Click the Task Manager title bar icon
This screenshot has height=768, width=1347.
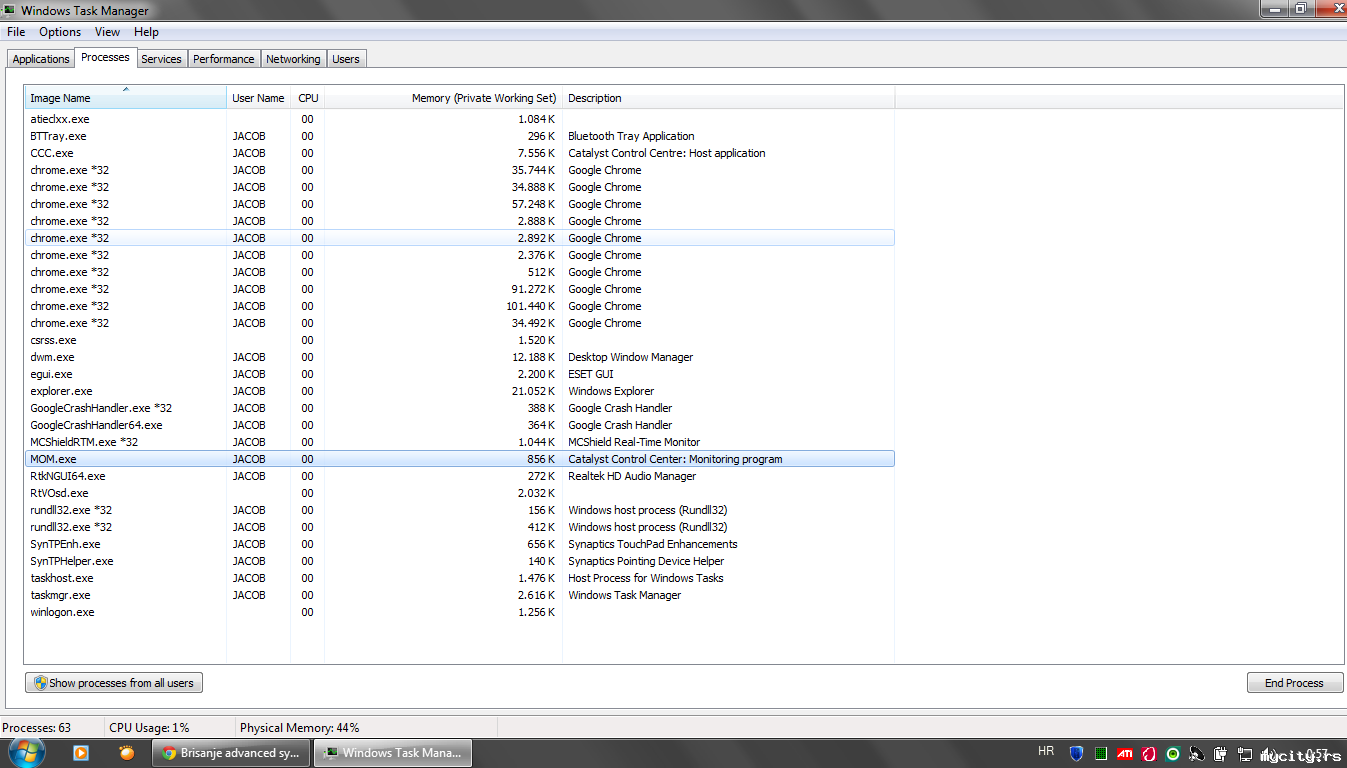9,10
